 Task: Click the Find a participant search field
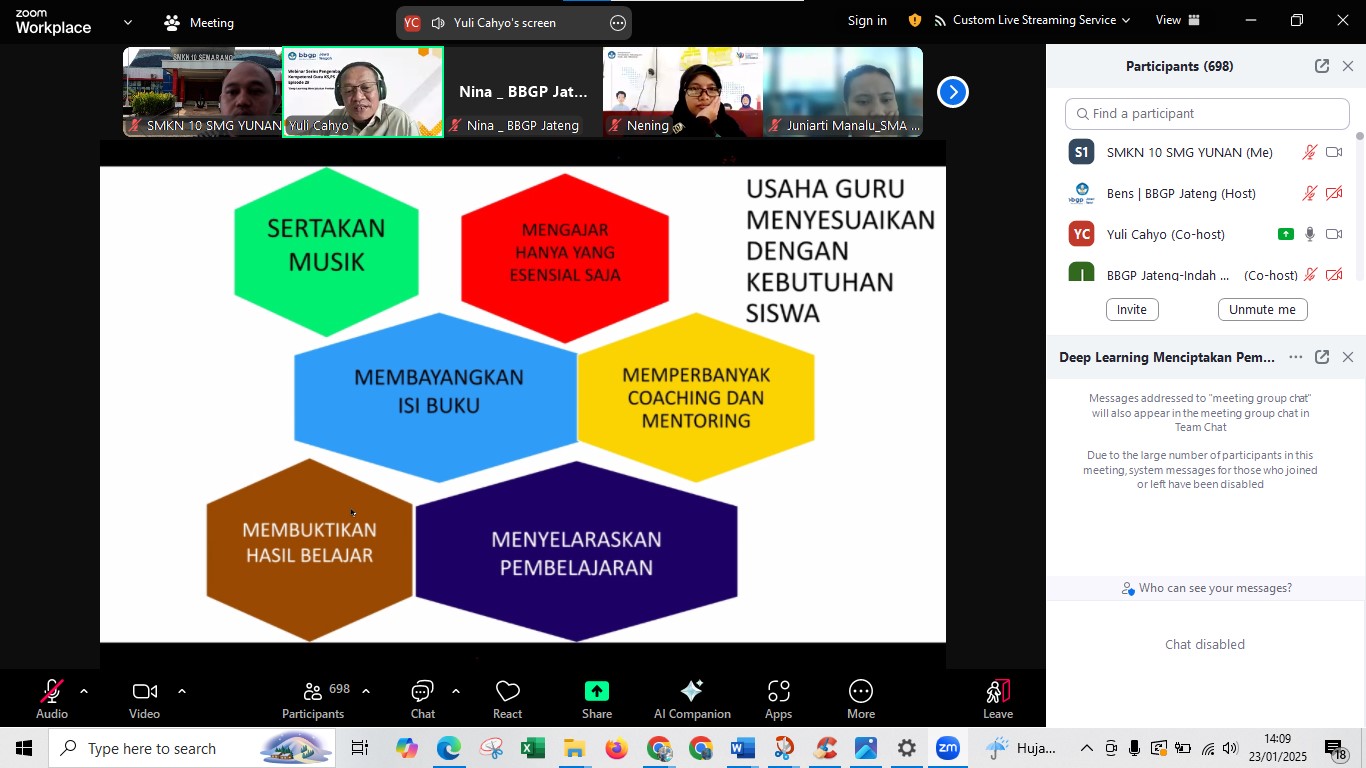pos(1207,114)
